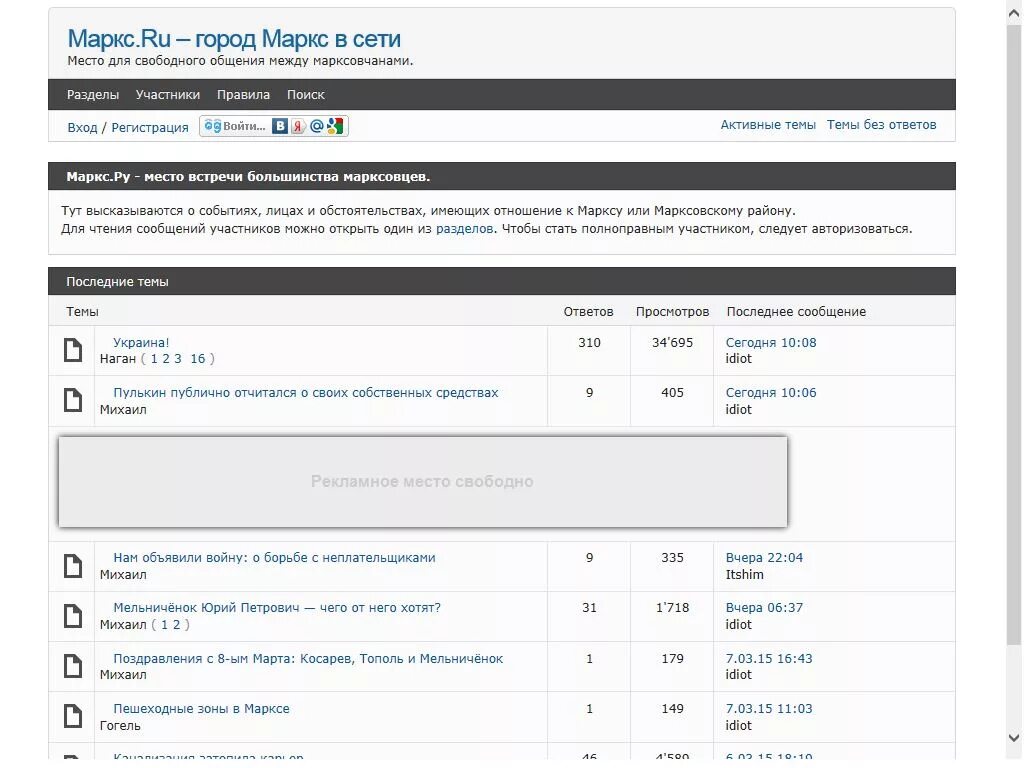Open last message 7.03.15 11:03
The width and height of the screenshot is (1024, 768).
769,709
